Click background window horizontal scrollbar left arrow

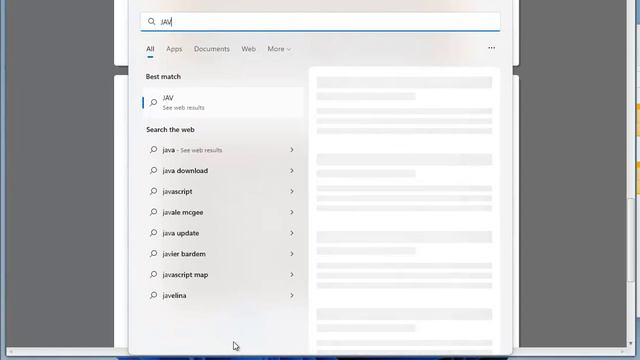[11, 351]
